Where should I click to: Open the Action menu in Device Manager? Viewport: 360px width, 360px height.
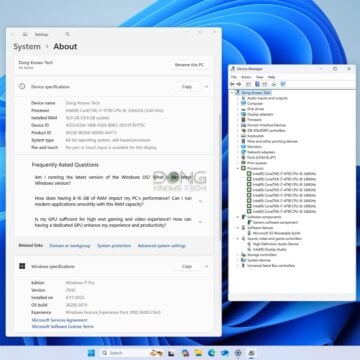(246, 77)
